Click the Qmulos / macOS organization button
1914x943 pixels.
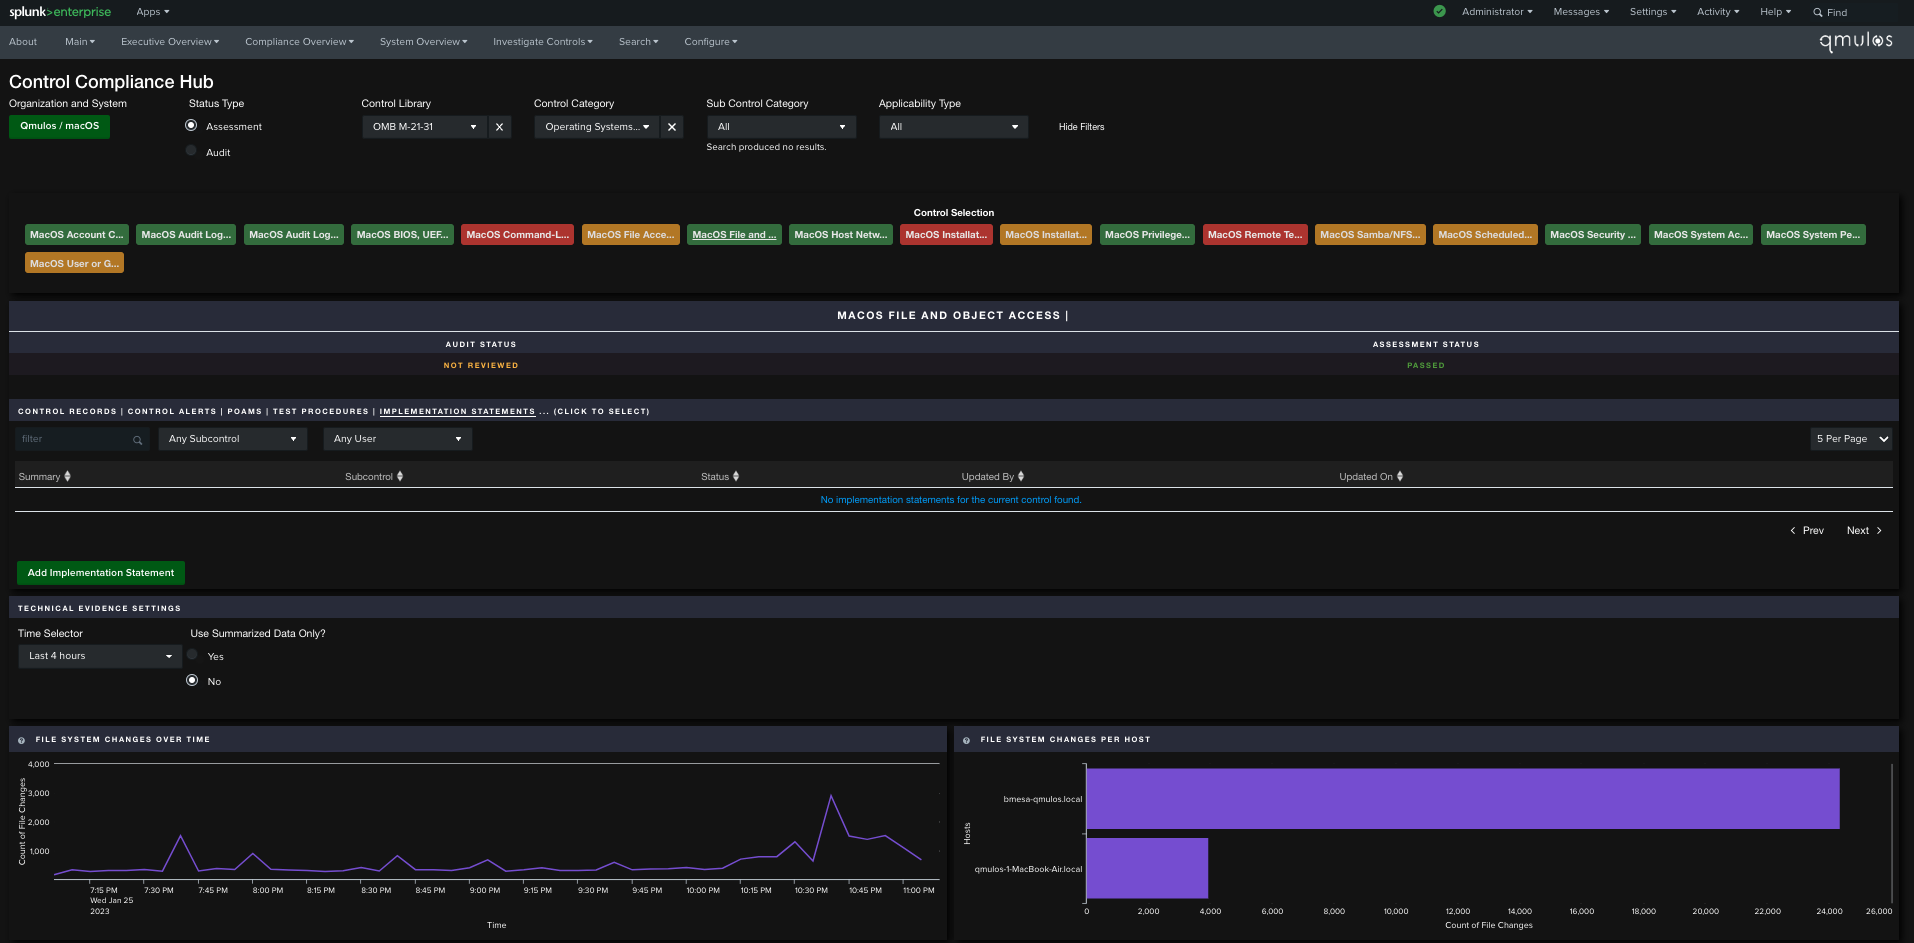coord(60,126)
